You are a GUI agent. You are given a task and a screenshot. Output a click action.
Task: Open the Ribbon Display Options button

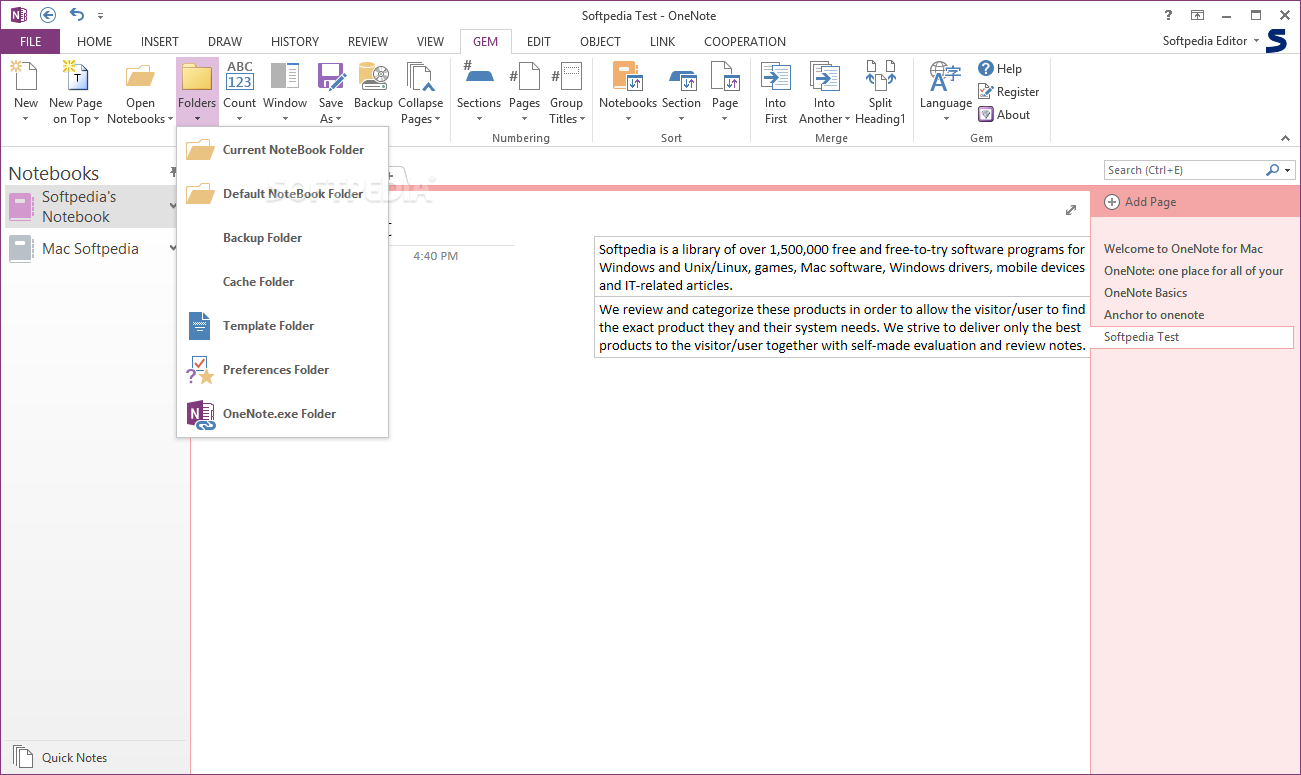1197,15
